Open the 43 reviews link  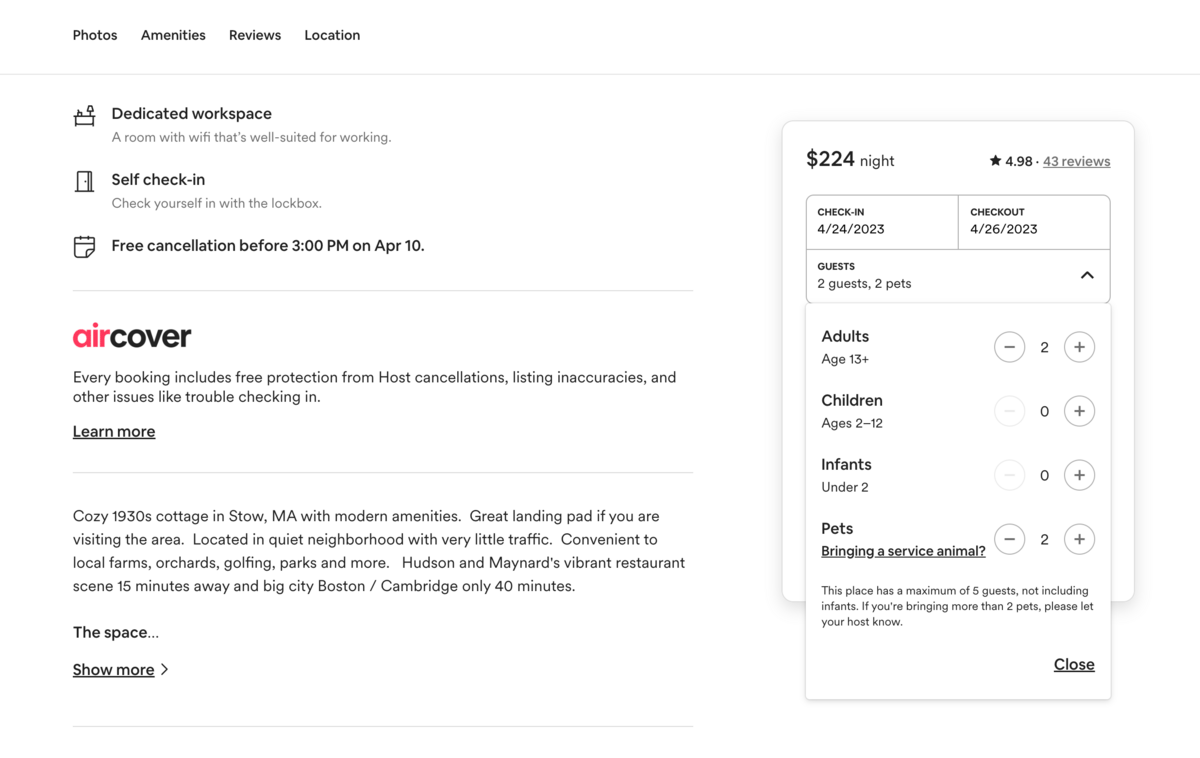point(1076,161)
